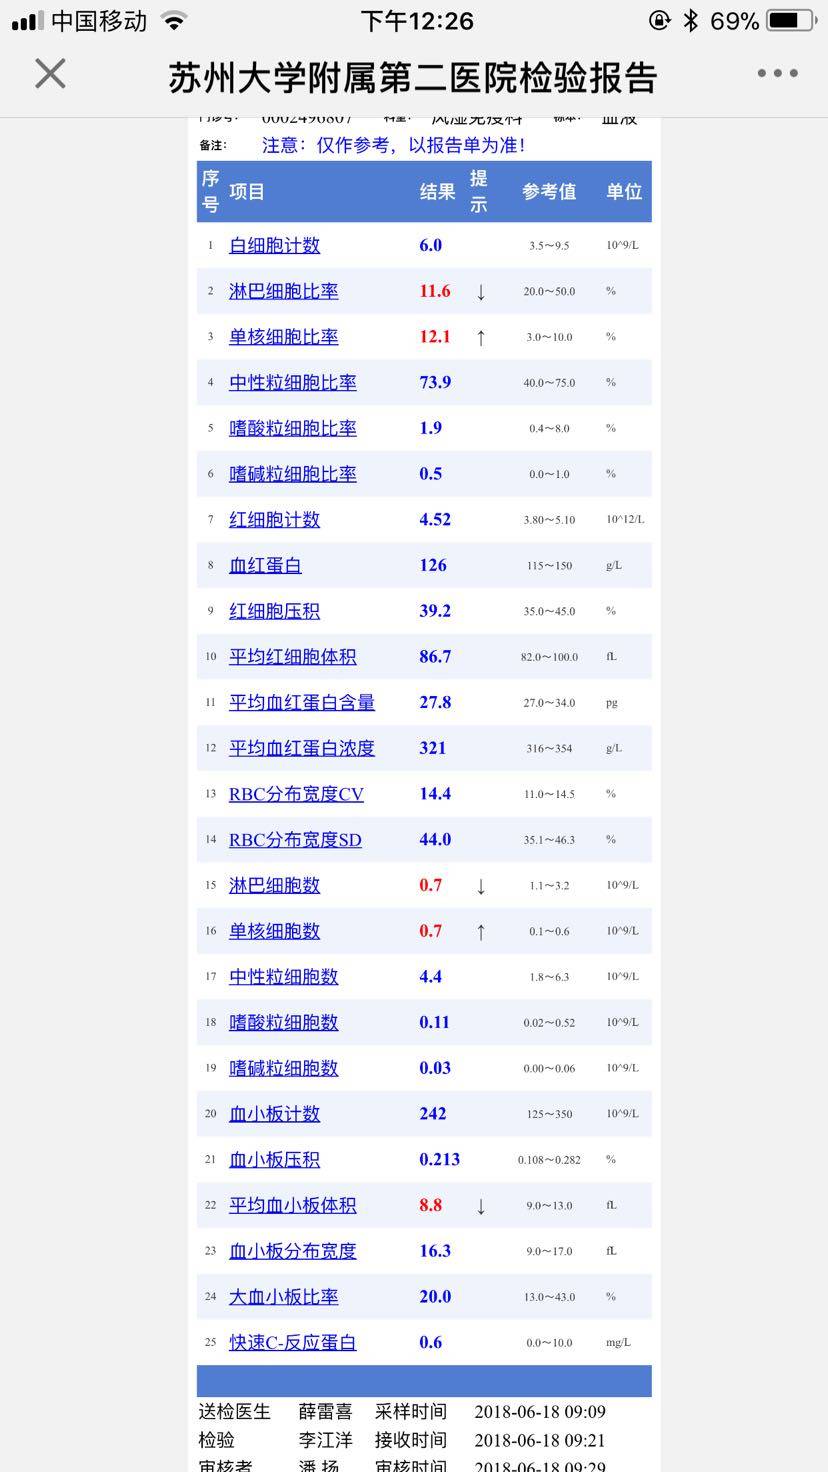This screenshot has width=828, height=1472.
Task: Tap the page title 苏州大学附属第二医院检验报告
Action: pyautogui.click(x=412, y=77)
